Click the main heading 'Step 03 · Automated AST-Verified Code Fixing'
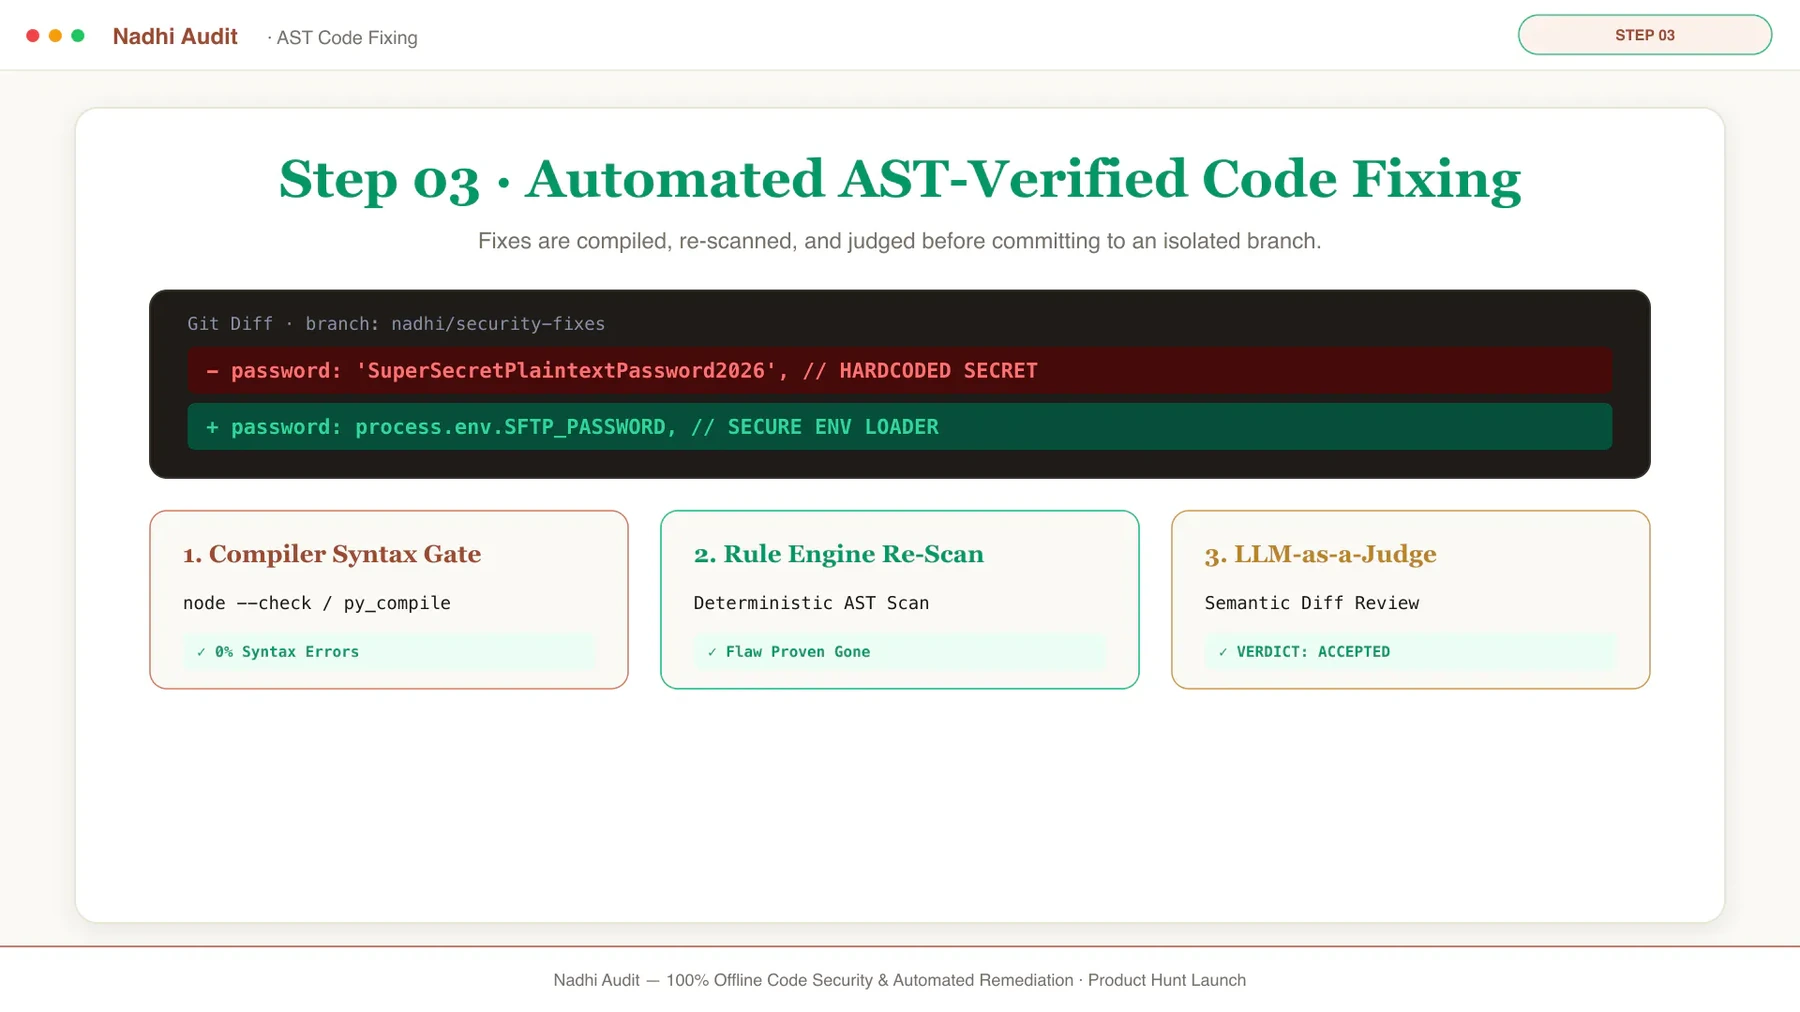 pos(900,180)
